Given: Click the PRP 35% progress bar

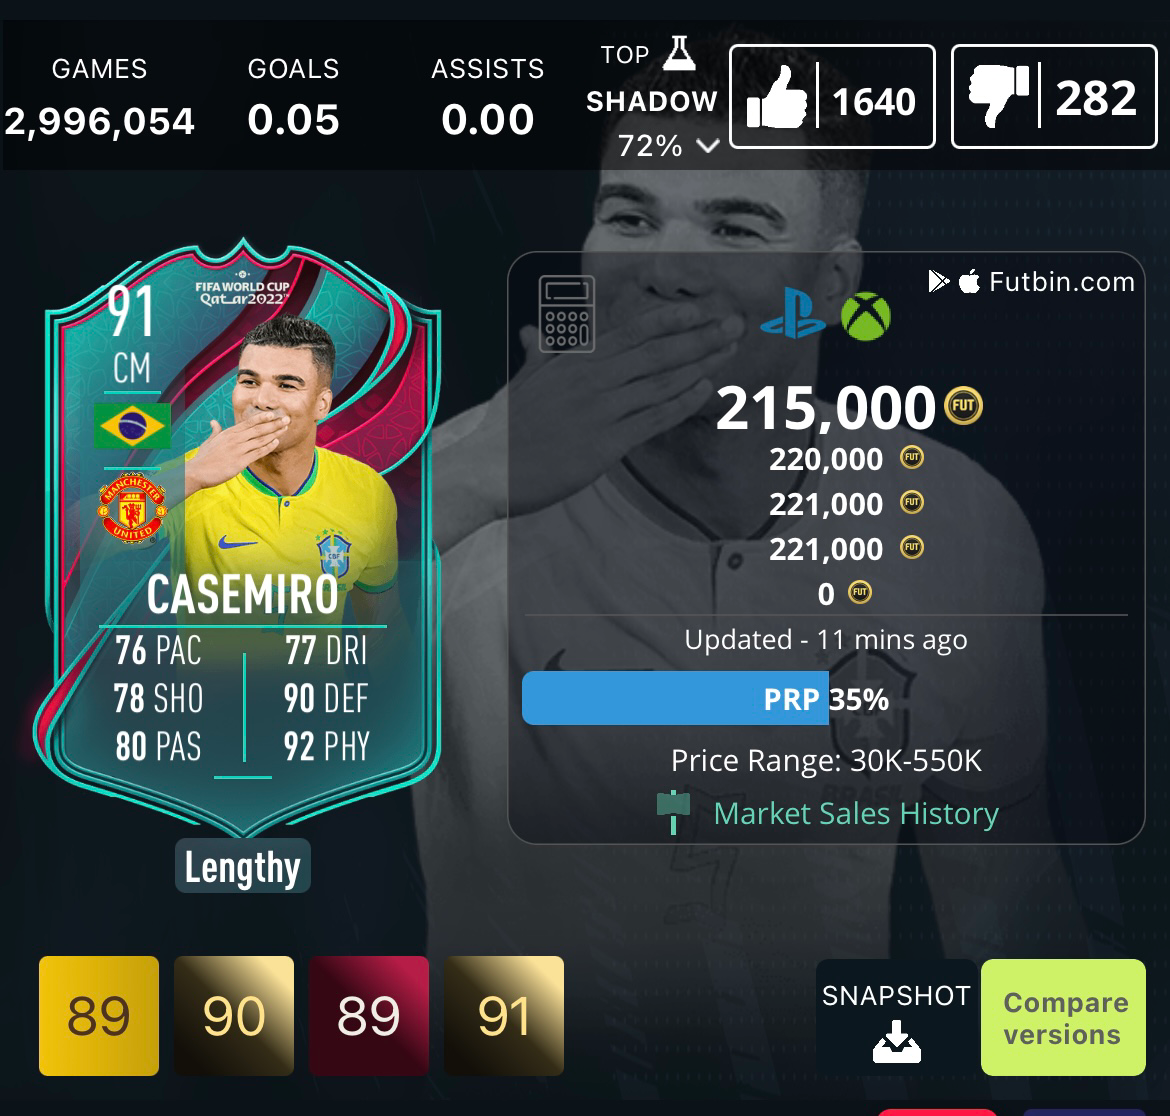Looking at the screenshot, I should [x=706, y=698].
